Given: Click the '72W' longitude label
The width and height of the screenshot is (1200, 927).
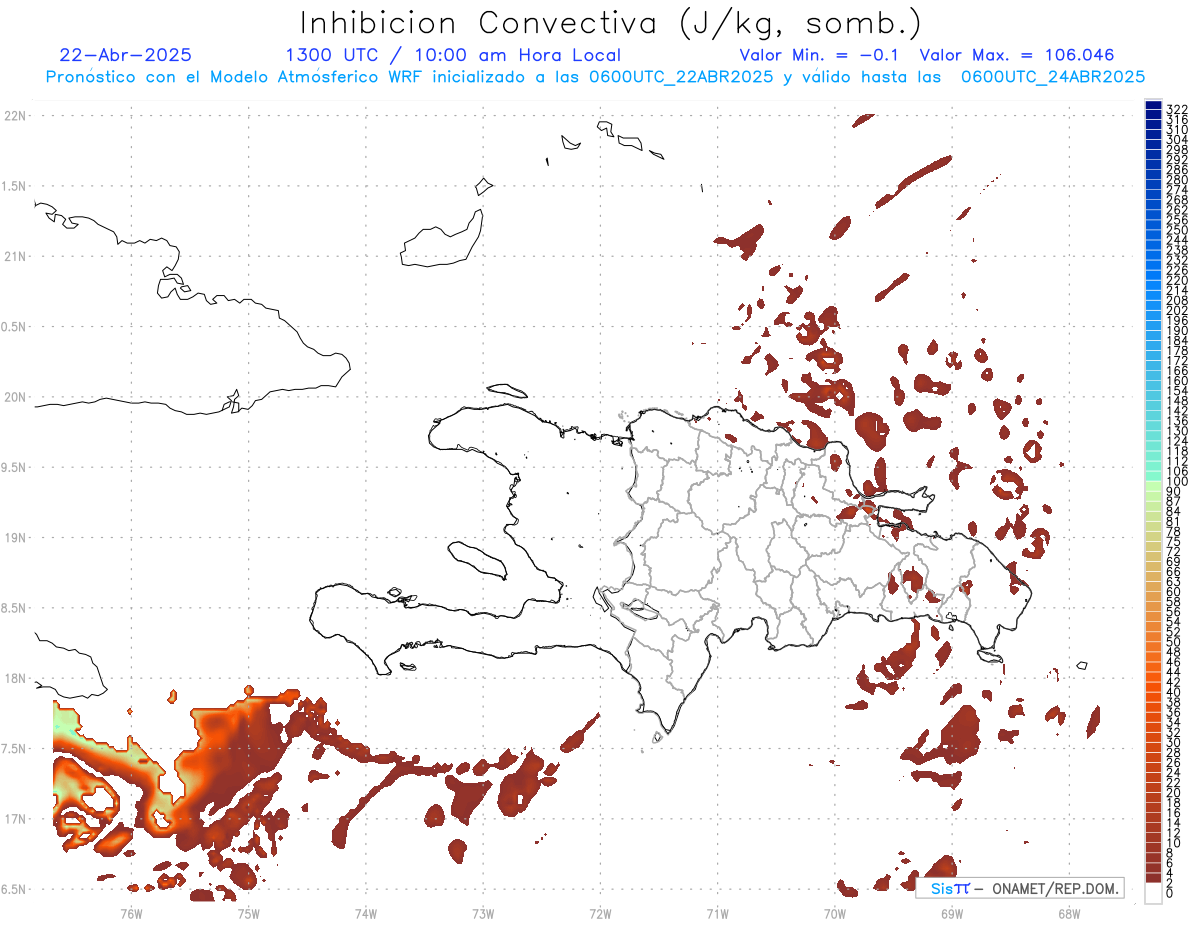Looking at the screenshot, I should click(600, 913).
